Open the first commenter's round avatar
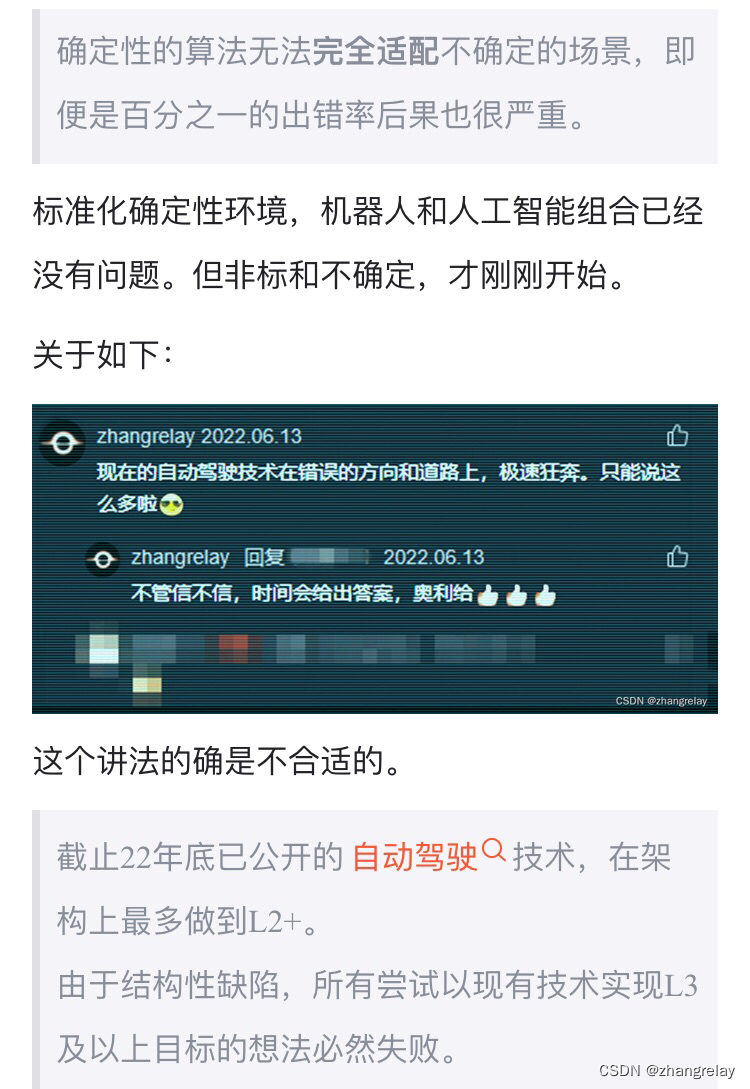Image resolution: width=750 pixels, height=1089 pixels. coord(62,442)
